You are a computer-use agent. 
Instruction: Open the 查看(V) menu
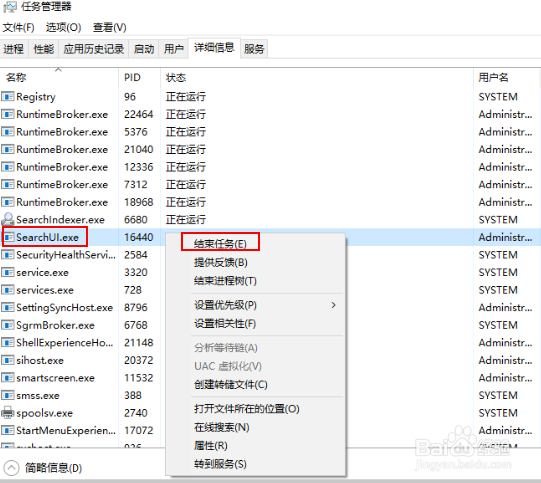tap(110, 27)
